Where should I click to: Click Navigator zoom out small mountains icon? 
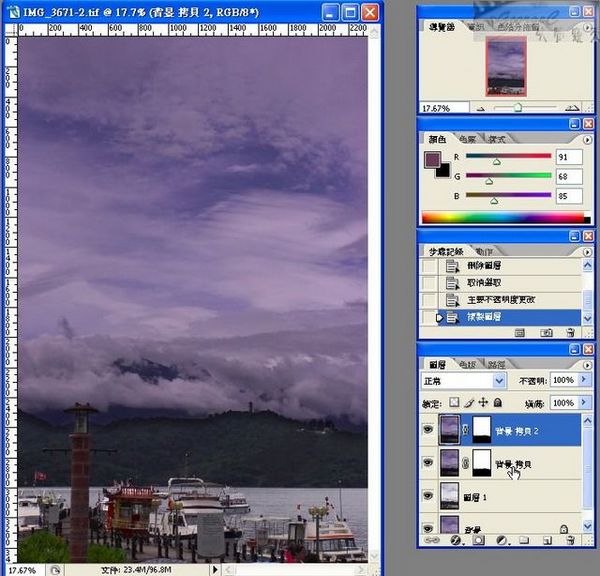tap(480, 109)
